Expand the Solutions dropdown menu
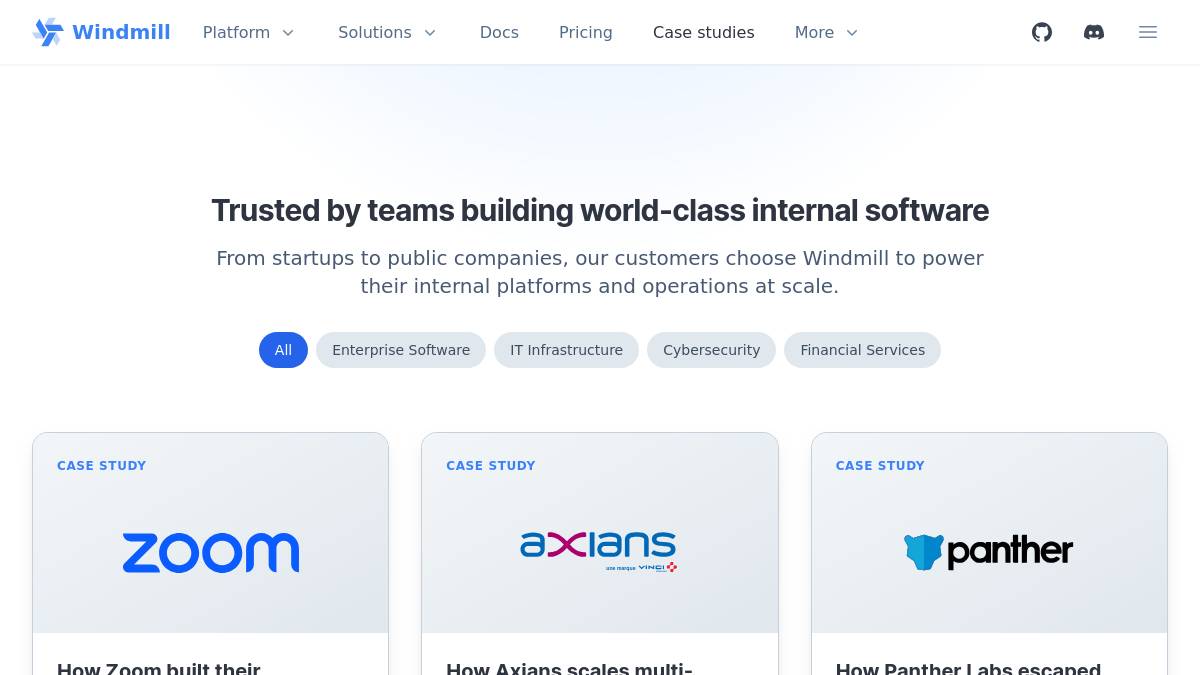Image resolution: width=1200 pixels, height=675 pixels. [x=388, y=32]
